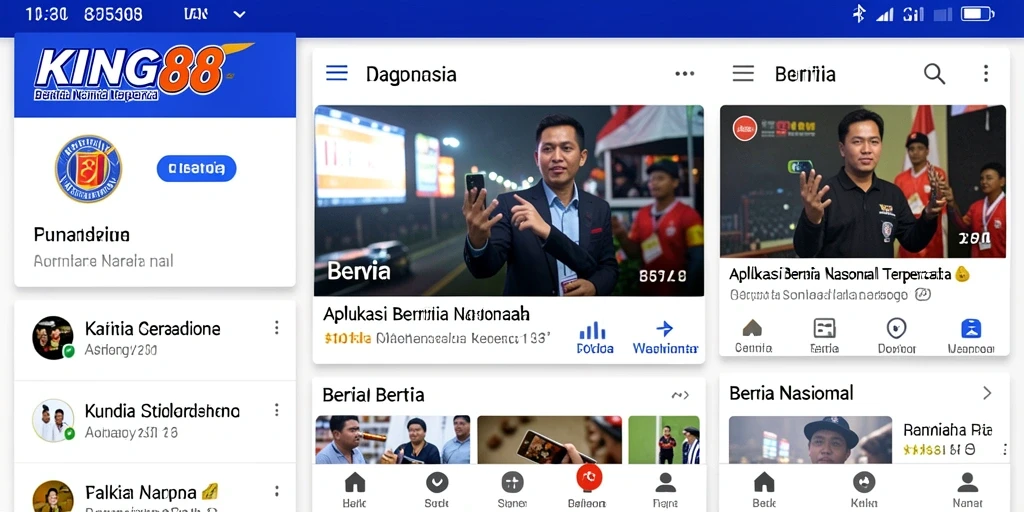The height and width of the screenshot is (512, 1024).
Task: Tap the Nanat person icon in right bottom bar
Action: (x=967, y=483)
